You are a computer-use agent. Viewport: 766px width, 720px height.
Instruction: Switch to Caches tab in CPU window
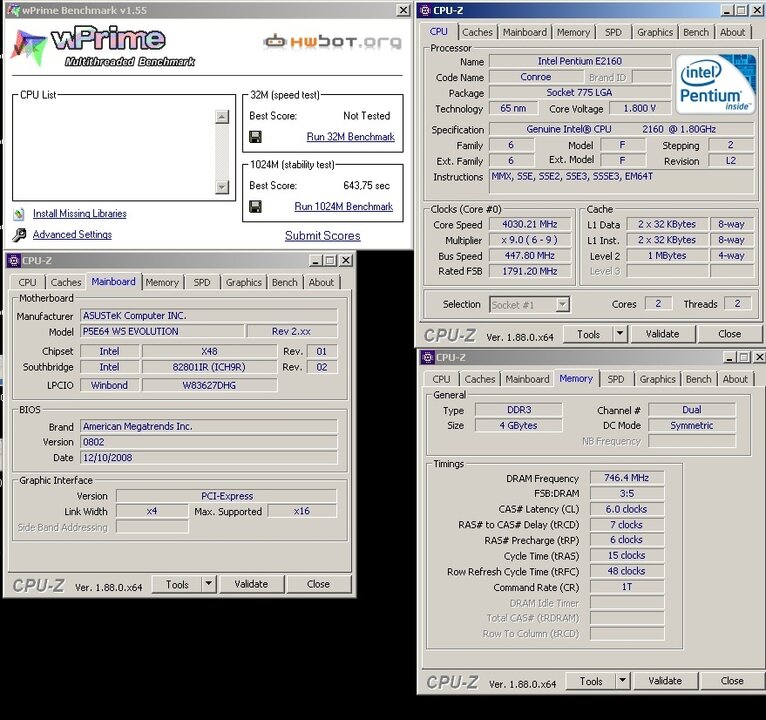[x=477, y=33]
